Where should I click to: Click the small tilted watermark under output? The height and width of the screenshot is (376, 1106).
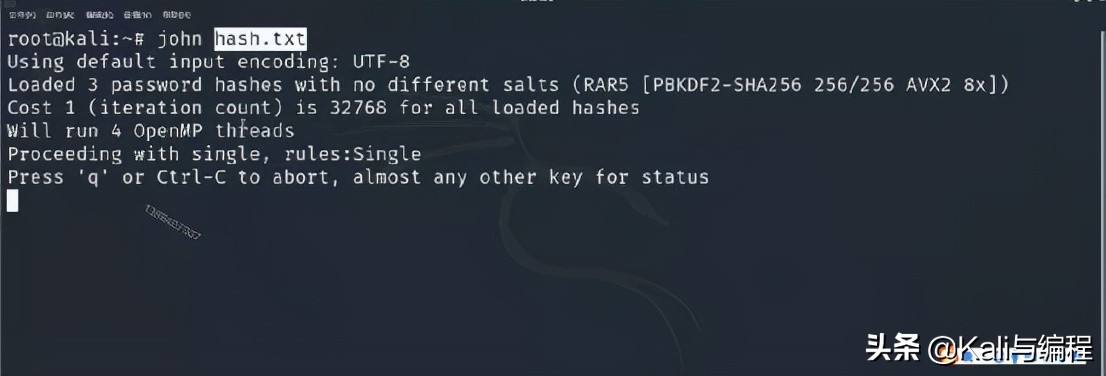click(x=173, y=222)
